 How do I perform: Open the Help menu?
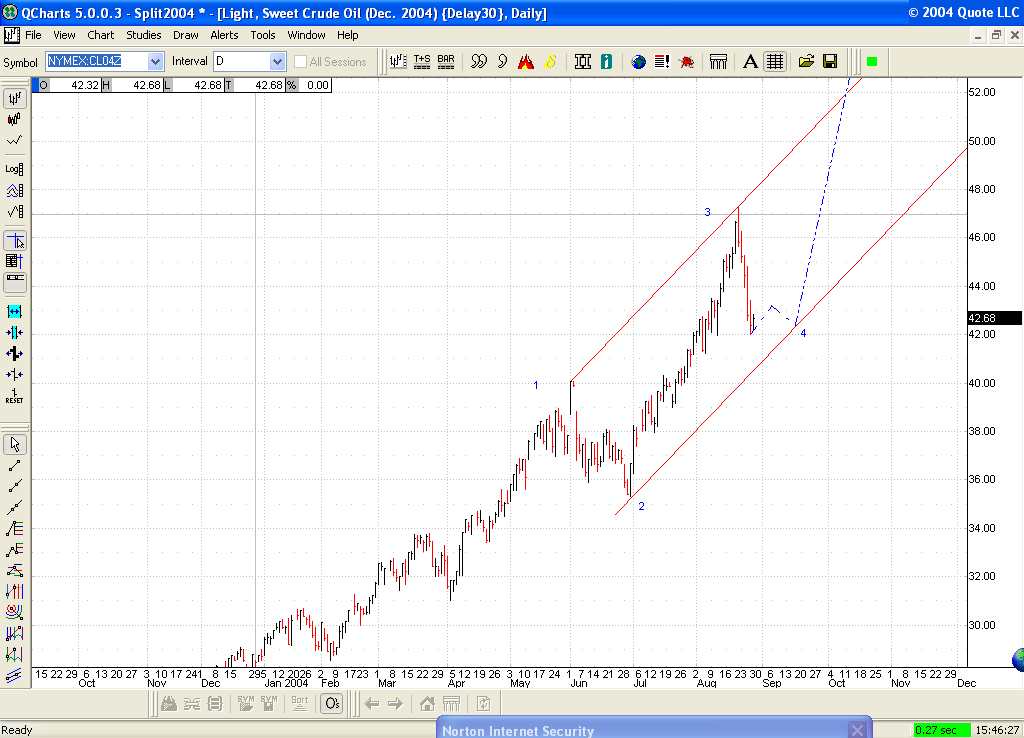(347, 35)
